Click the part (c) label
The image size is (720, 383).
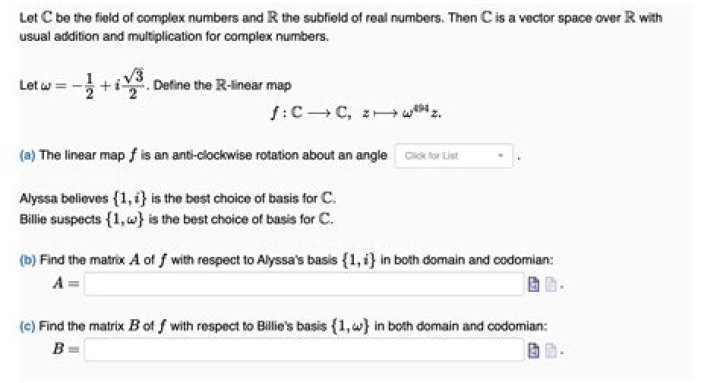coord(27,326)
